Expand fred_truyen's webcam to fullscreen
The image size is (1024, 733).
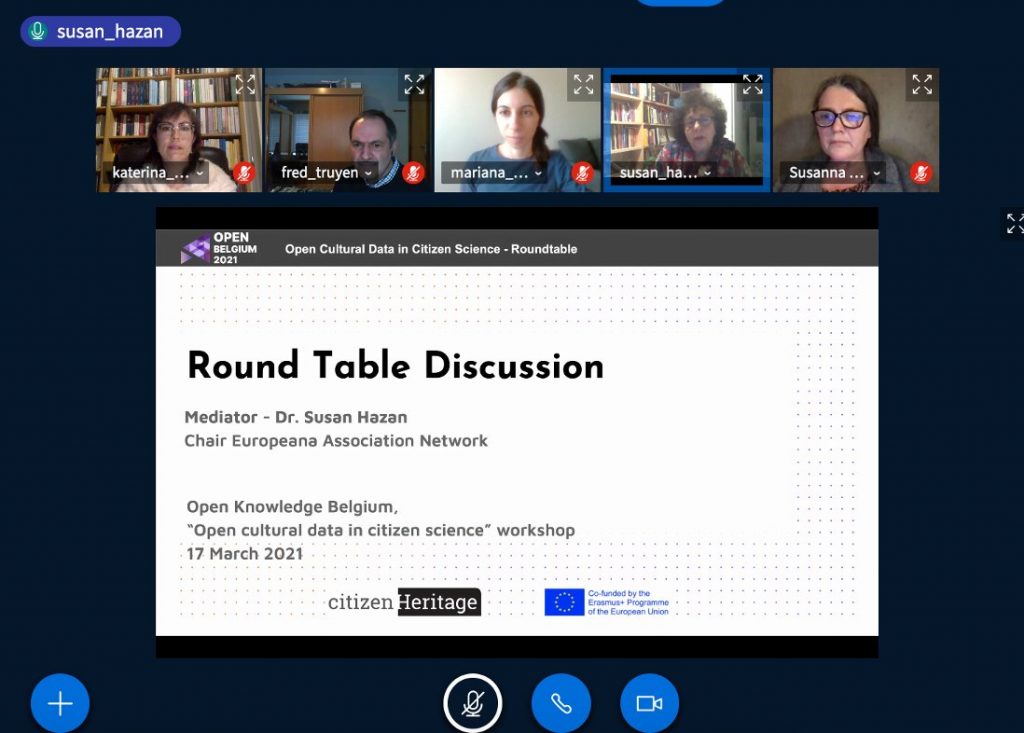coord(414,85)
